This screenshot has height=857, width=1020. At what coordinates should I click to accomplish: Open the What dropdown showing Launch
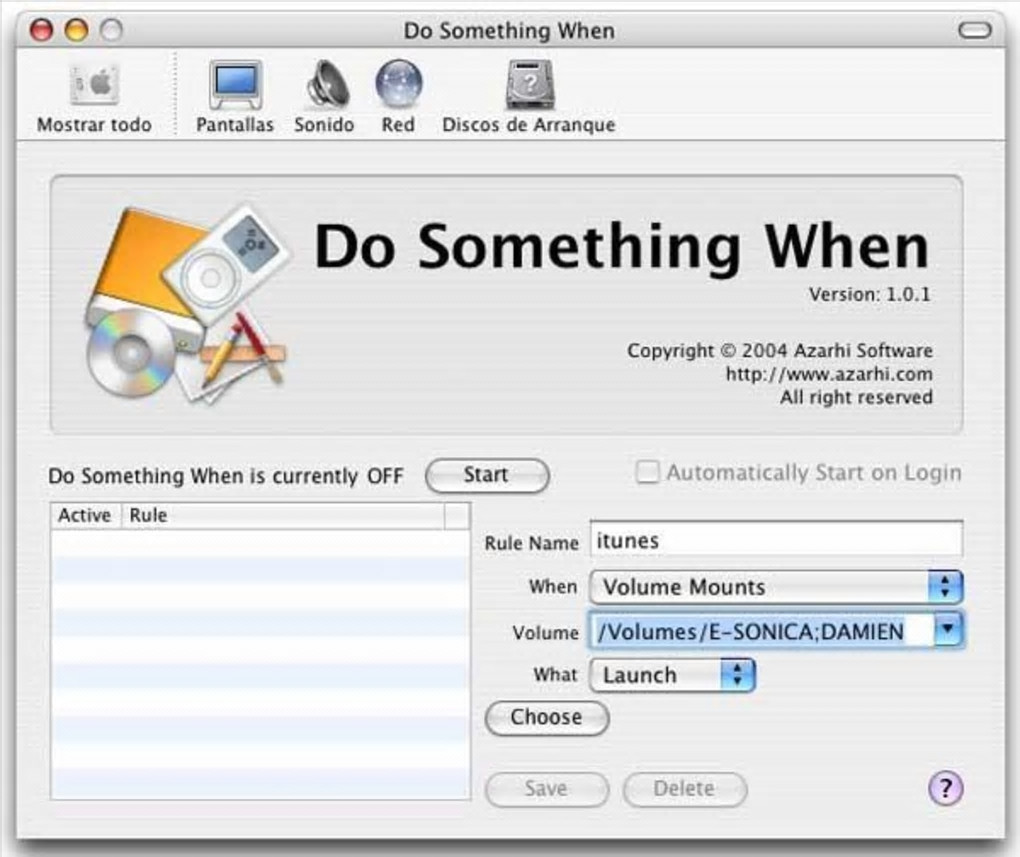point(672,675)
